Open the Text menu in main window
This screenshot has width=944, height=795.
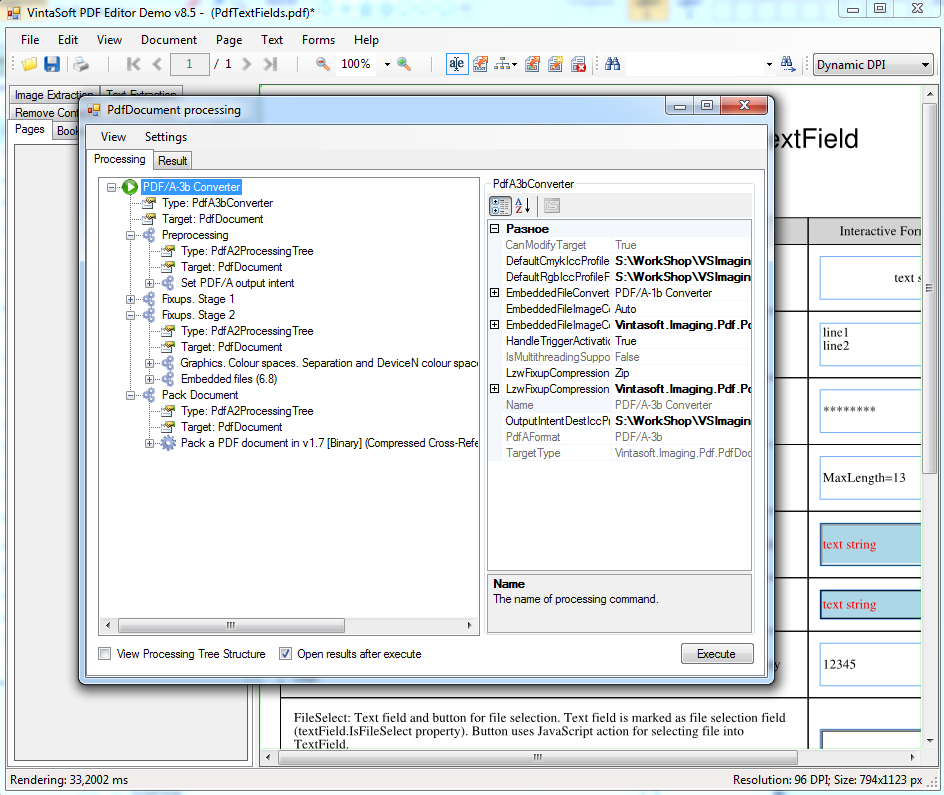tap(272, 40)
